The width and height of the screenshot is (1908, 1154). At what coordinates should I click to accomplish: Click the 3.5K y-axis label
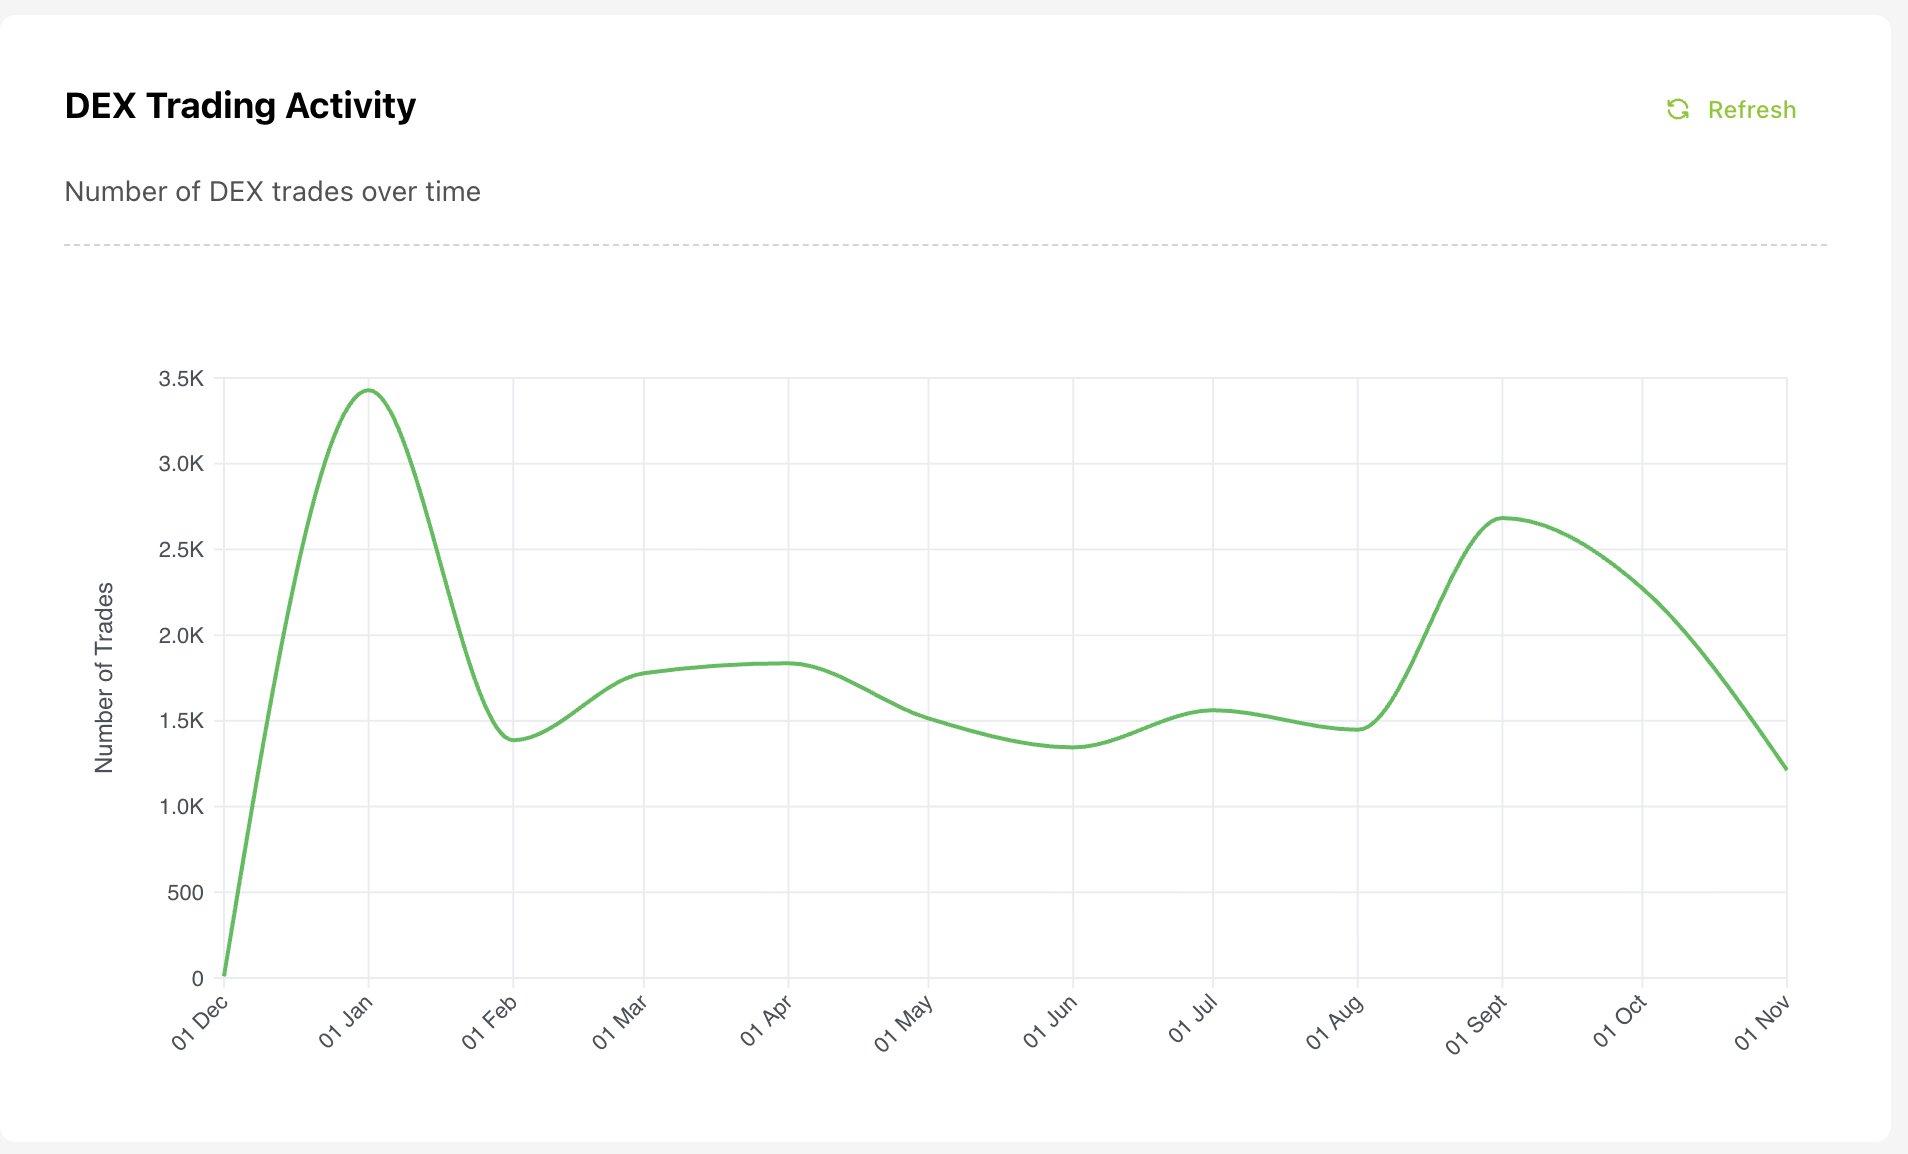point(181,379)
